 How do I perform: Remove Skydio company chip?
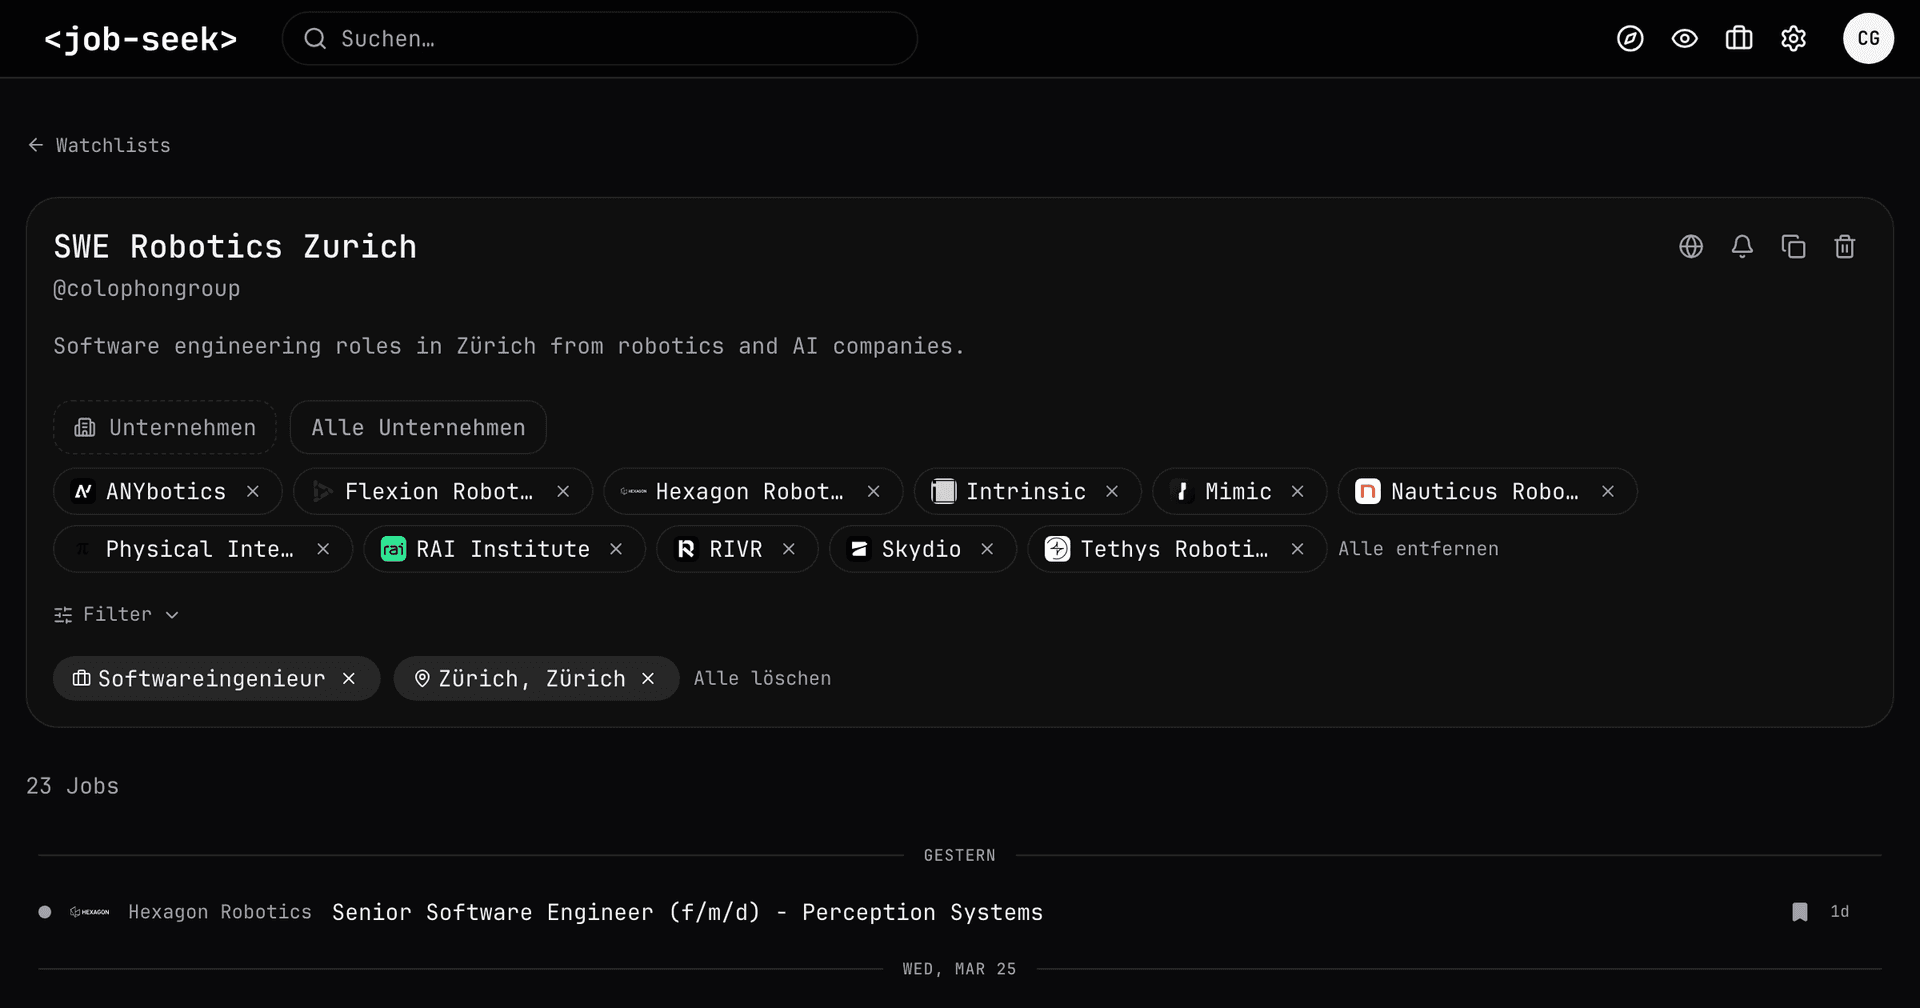click(x=988, y=549)
